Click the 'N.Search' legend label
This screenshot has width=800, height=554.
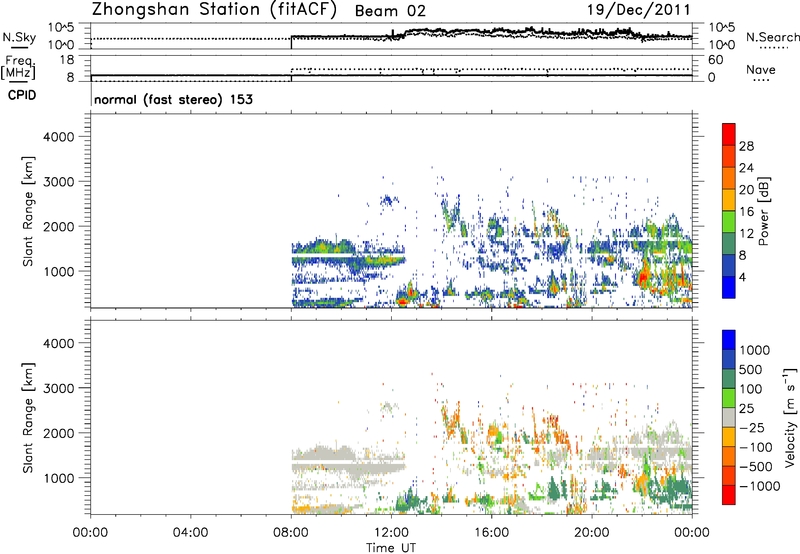click(773, 37)
